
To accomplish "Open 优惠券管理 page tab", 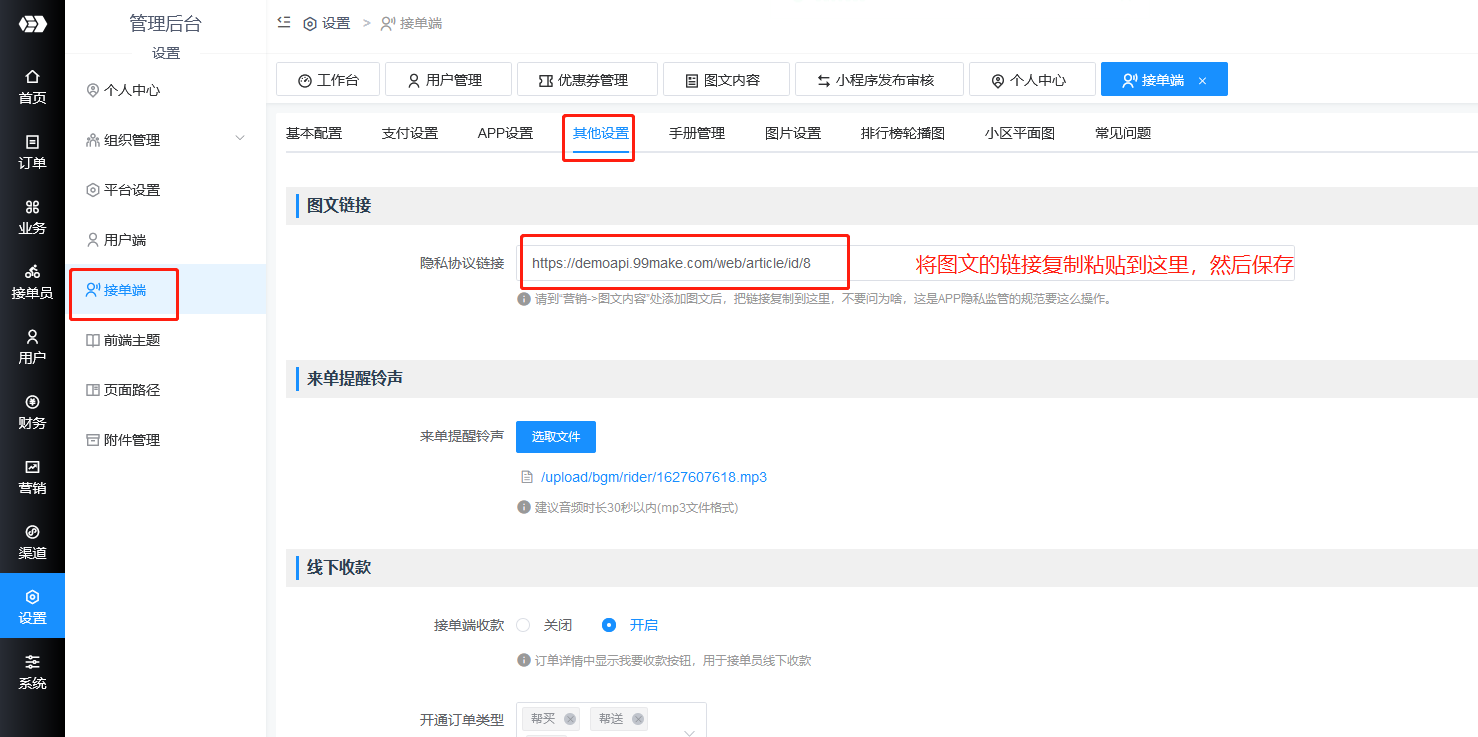I will point(587,79).
